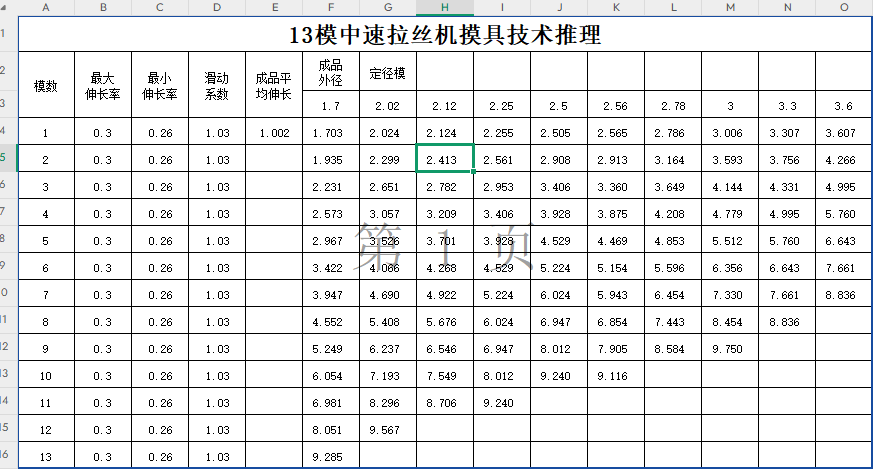Click the column O header

coord(844,7)
